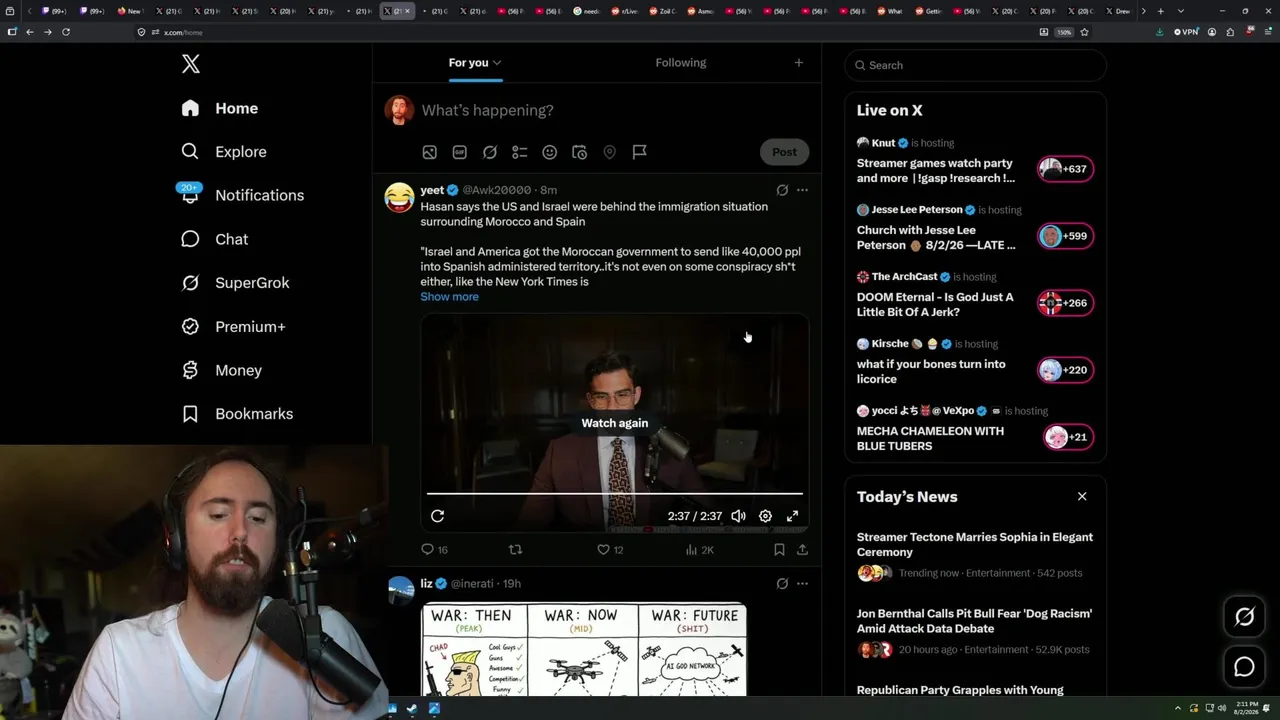
Task: Replay the video with the replay icon
Action: click(437, 516)
